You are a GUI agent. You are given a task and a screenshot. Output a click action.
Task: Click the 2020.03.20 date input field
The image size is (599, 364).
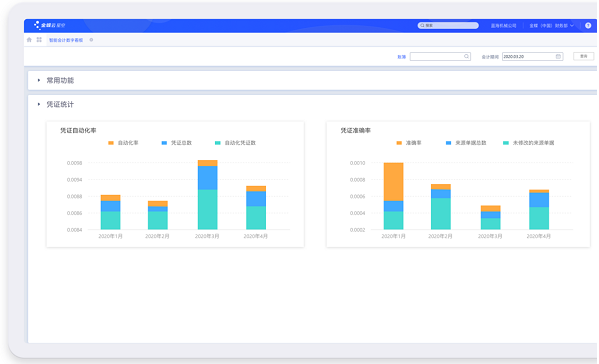pyautogui.click(x=532, y=57)
